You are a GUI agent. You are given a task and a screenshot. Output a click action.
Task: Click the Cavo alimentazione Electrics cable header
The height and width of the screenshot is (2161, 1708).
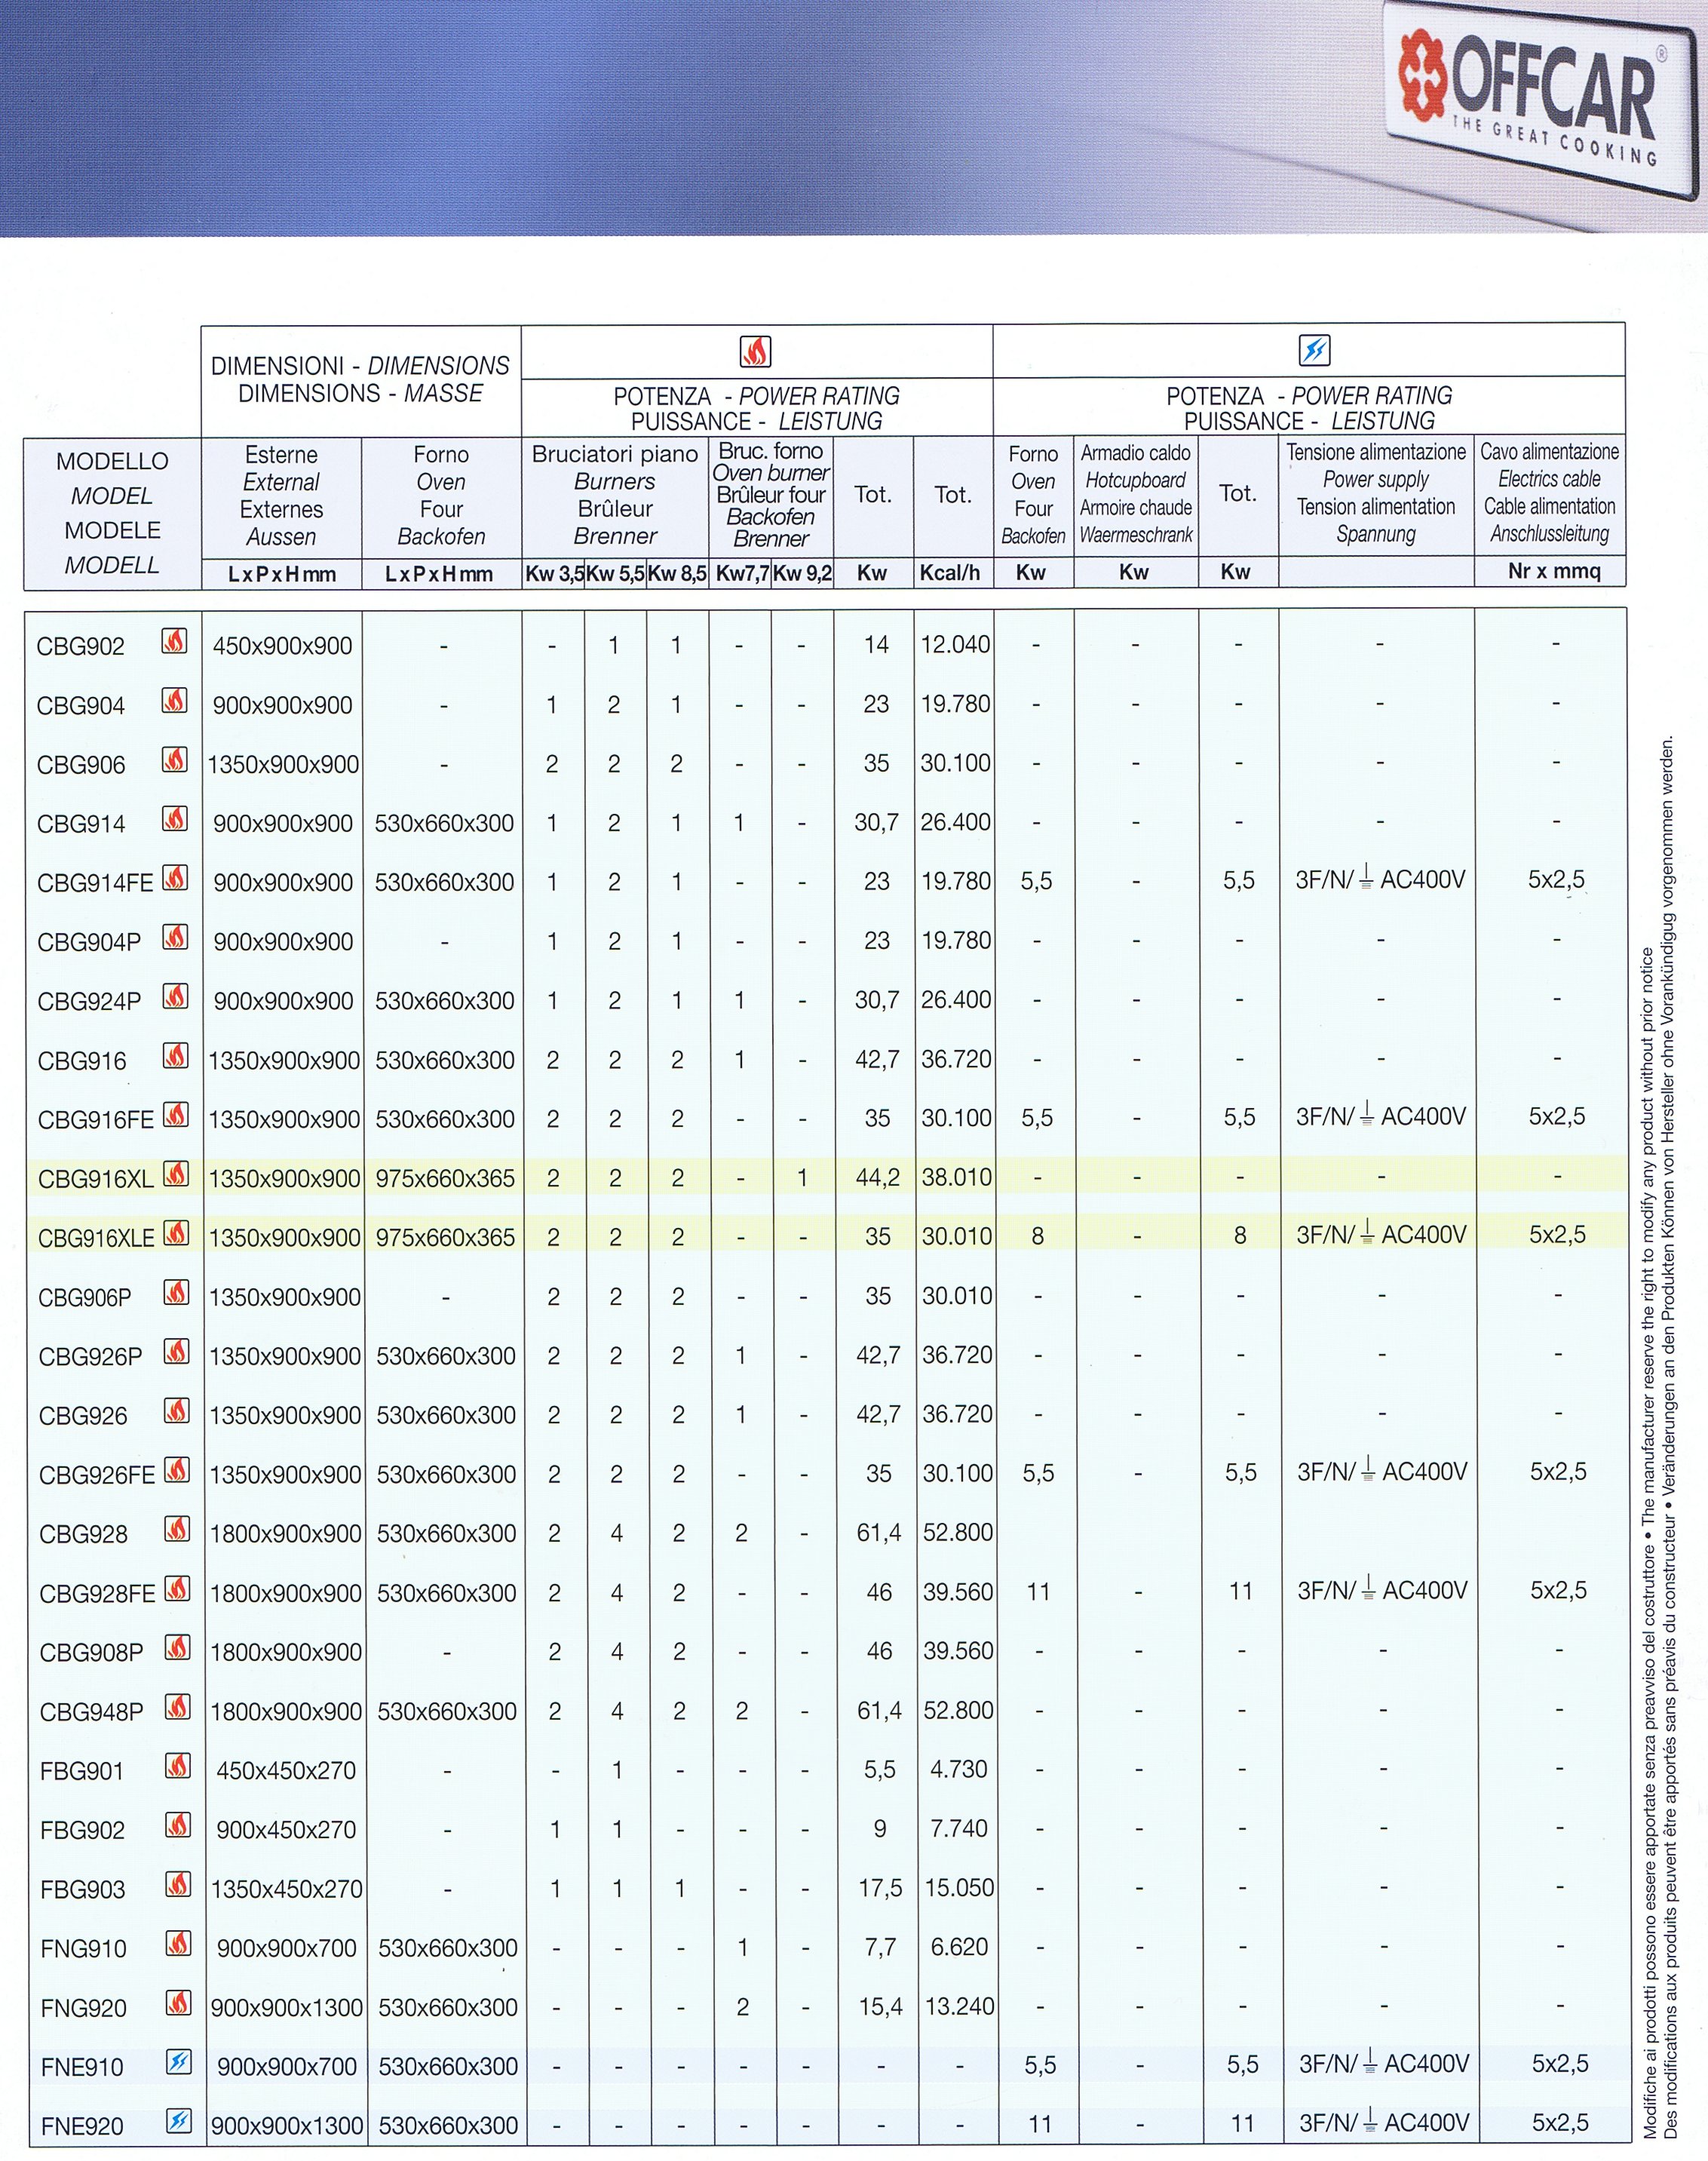click(x=1550, y=493)
